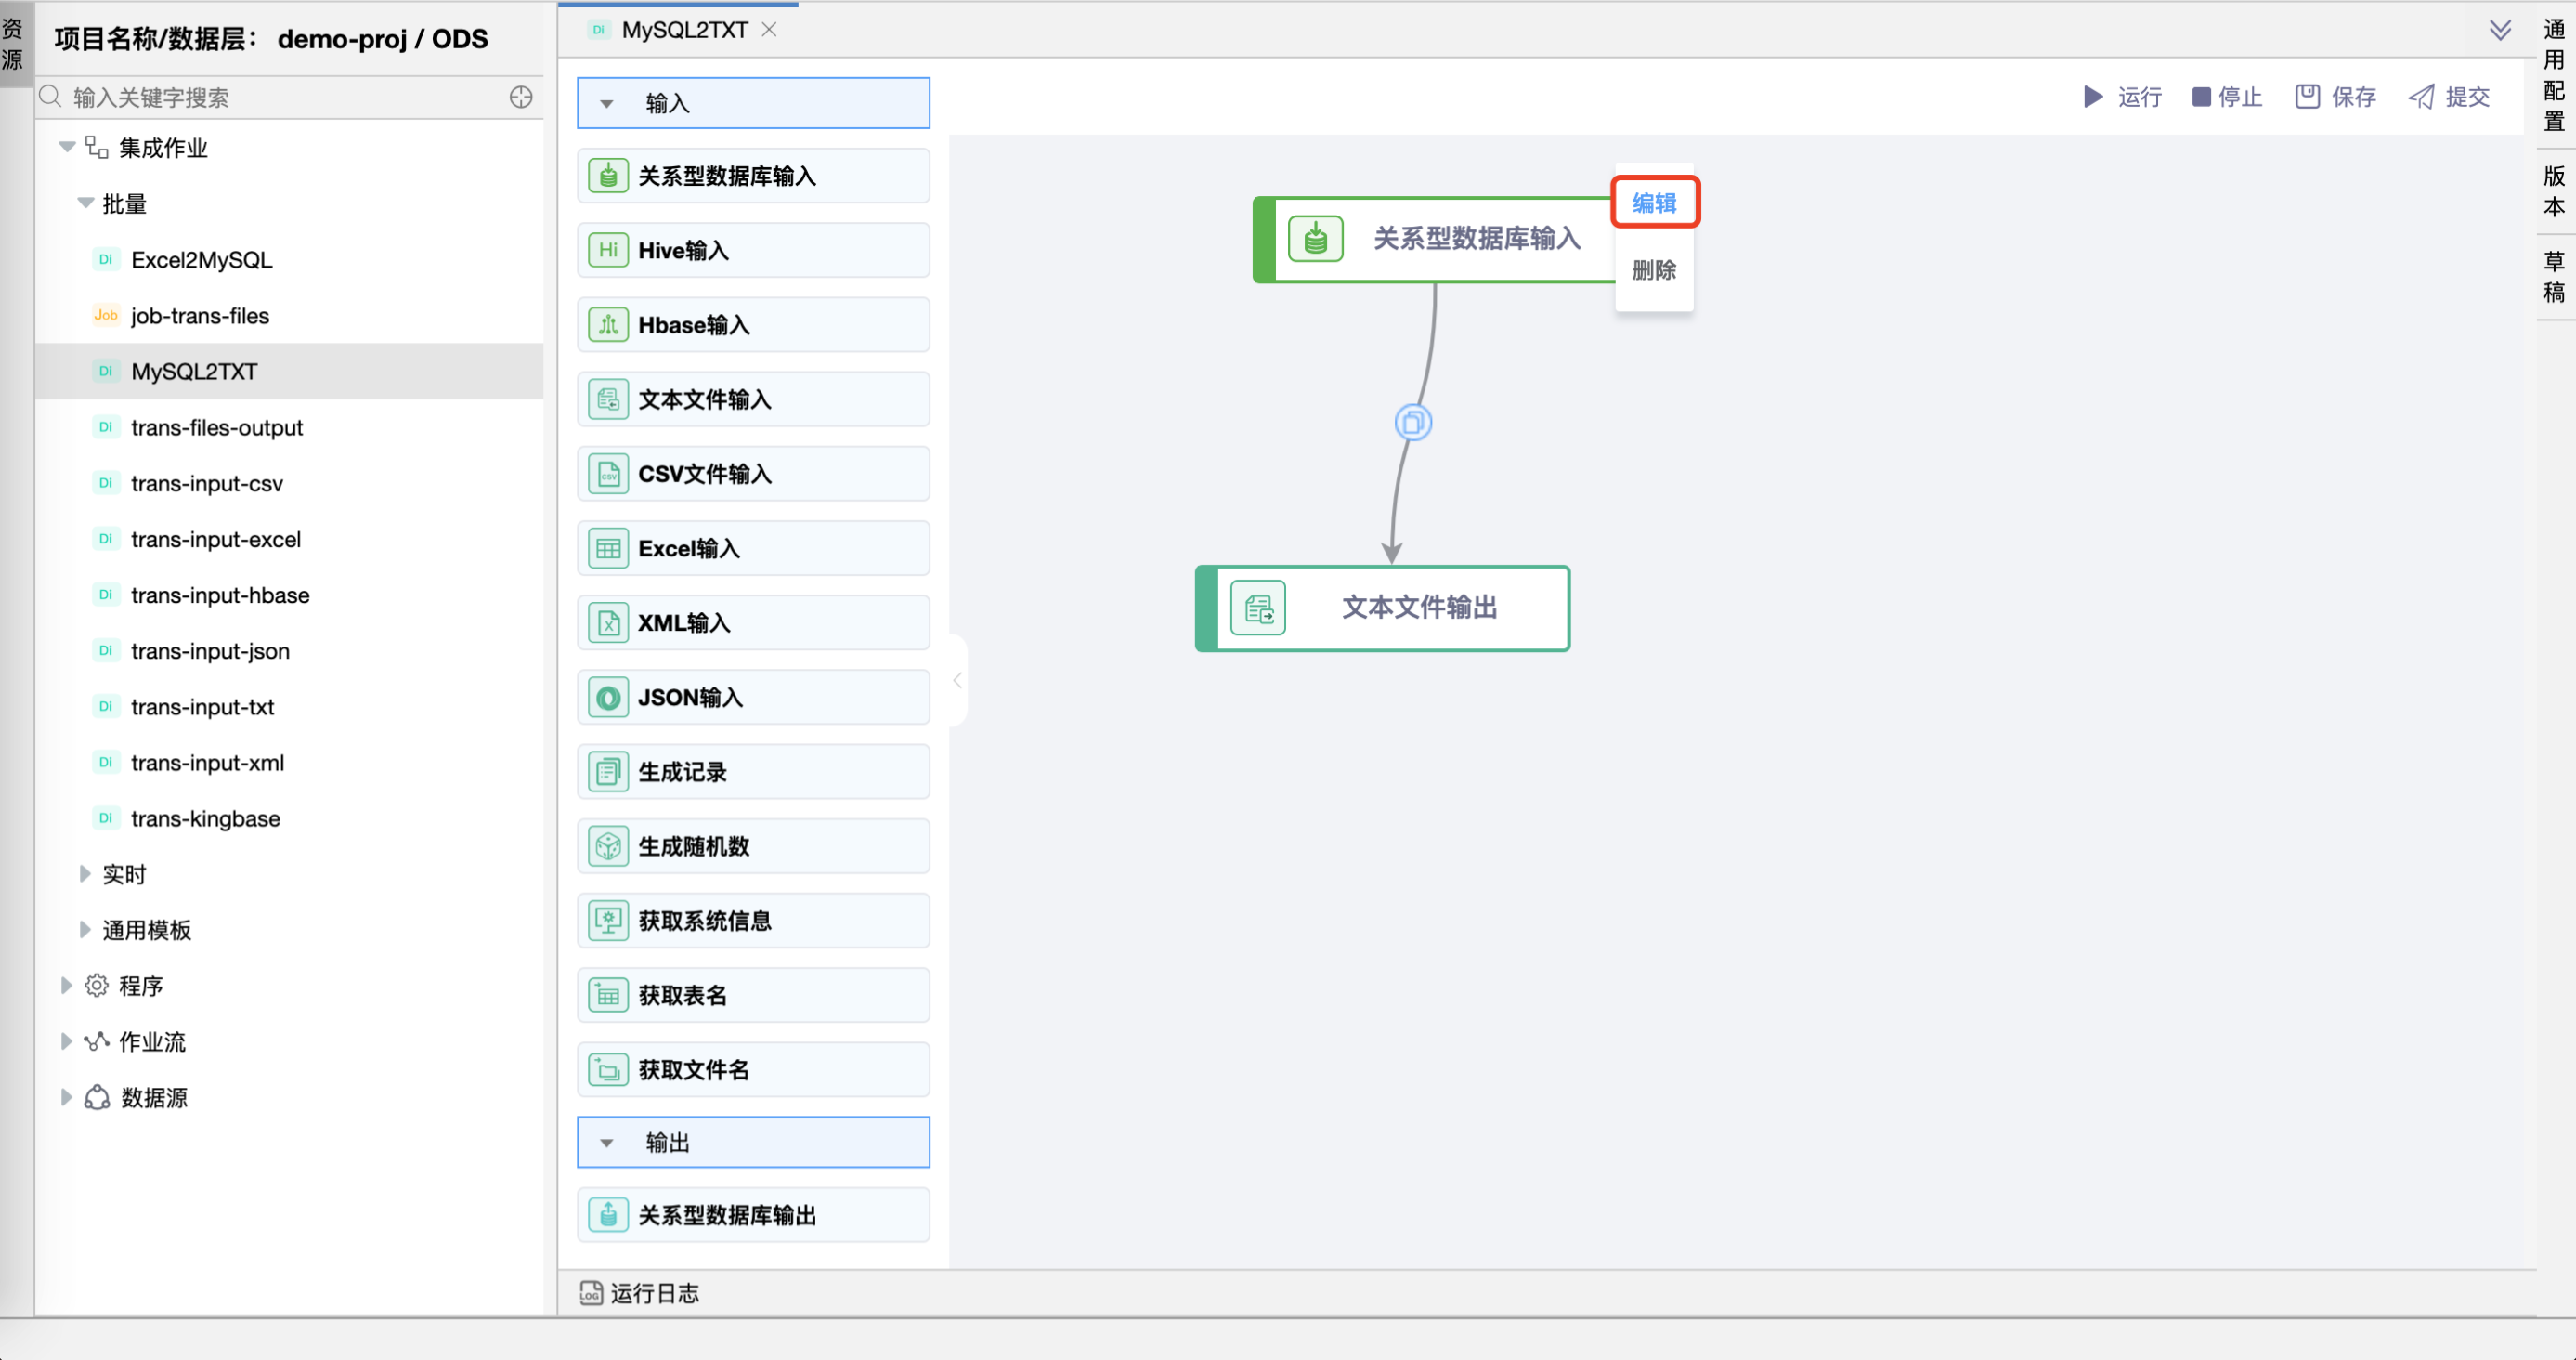Collapse the 输入 component section
Image resolution: width=2576 pixels, height=1360 pixels.
coord(606,103)
